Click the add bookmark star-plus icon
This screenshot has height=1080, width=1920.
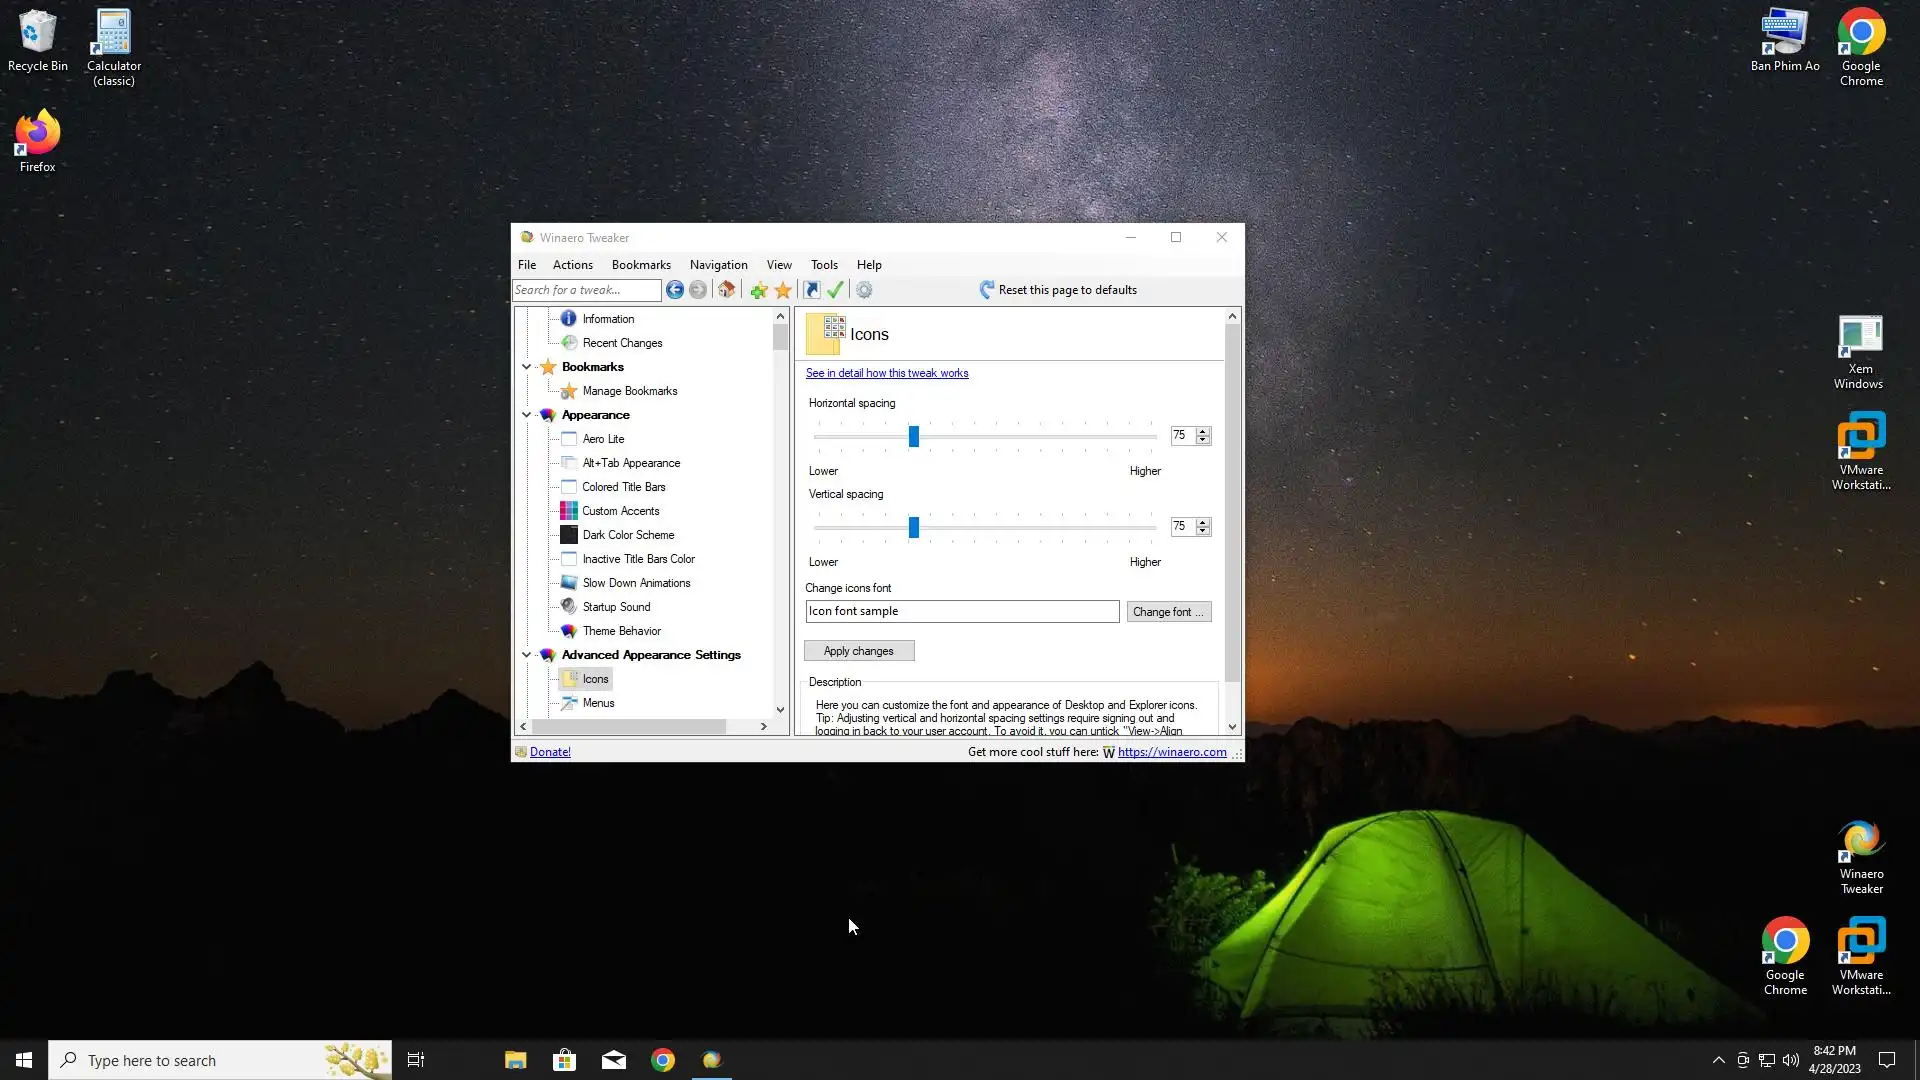(x=759, y=290)
